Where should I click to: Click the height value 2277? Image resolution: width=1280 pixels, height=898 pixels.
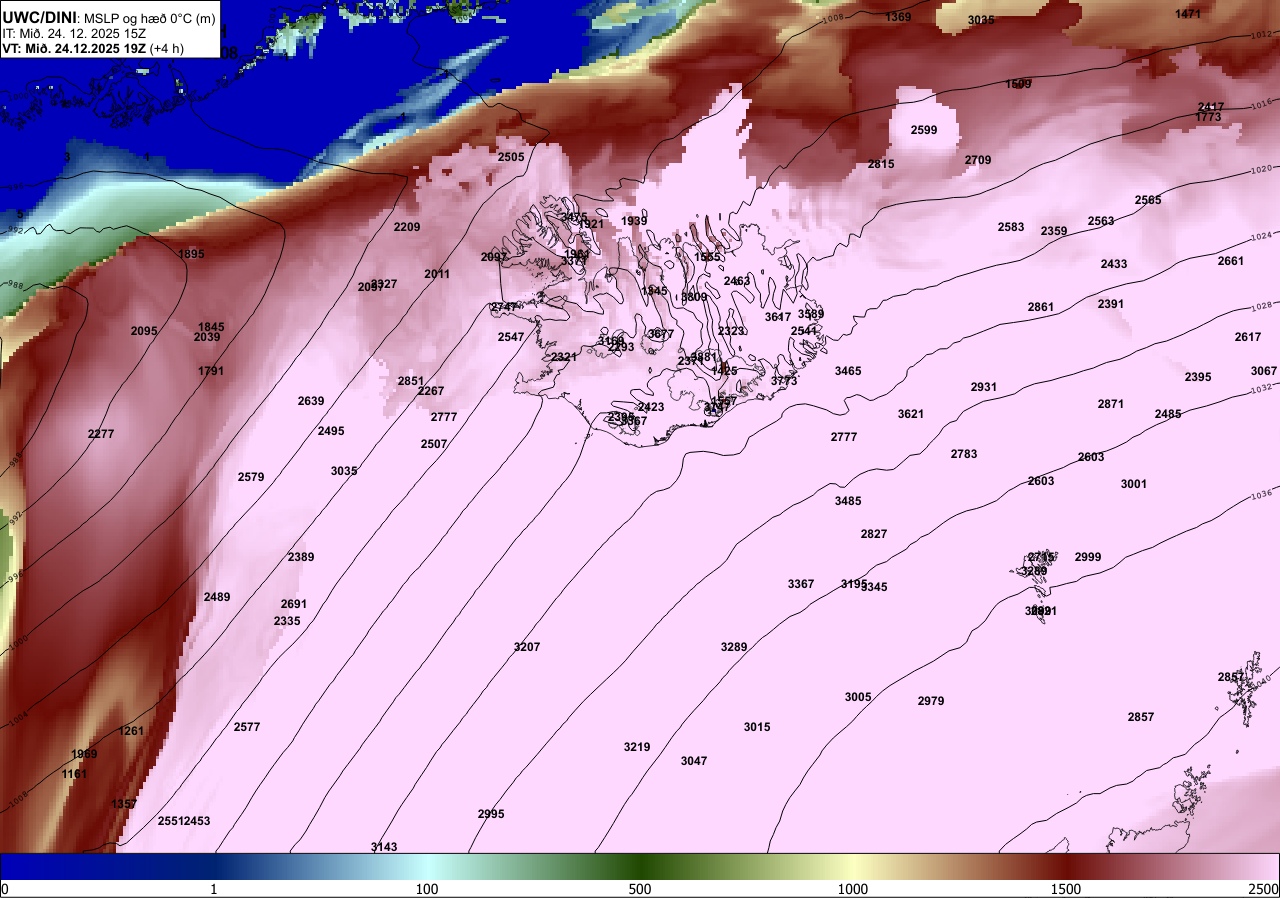point(101,434)
